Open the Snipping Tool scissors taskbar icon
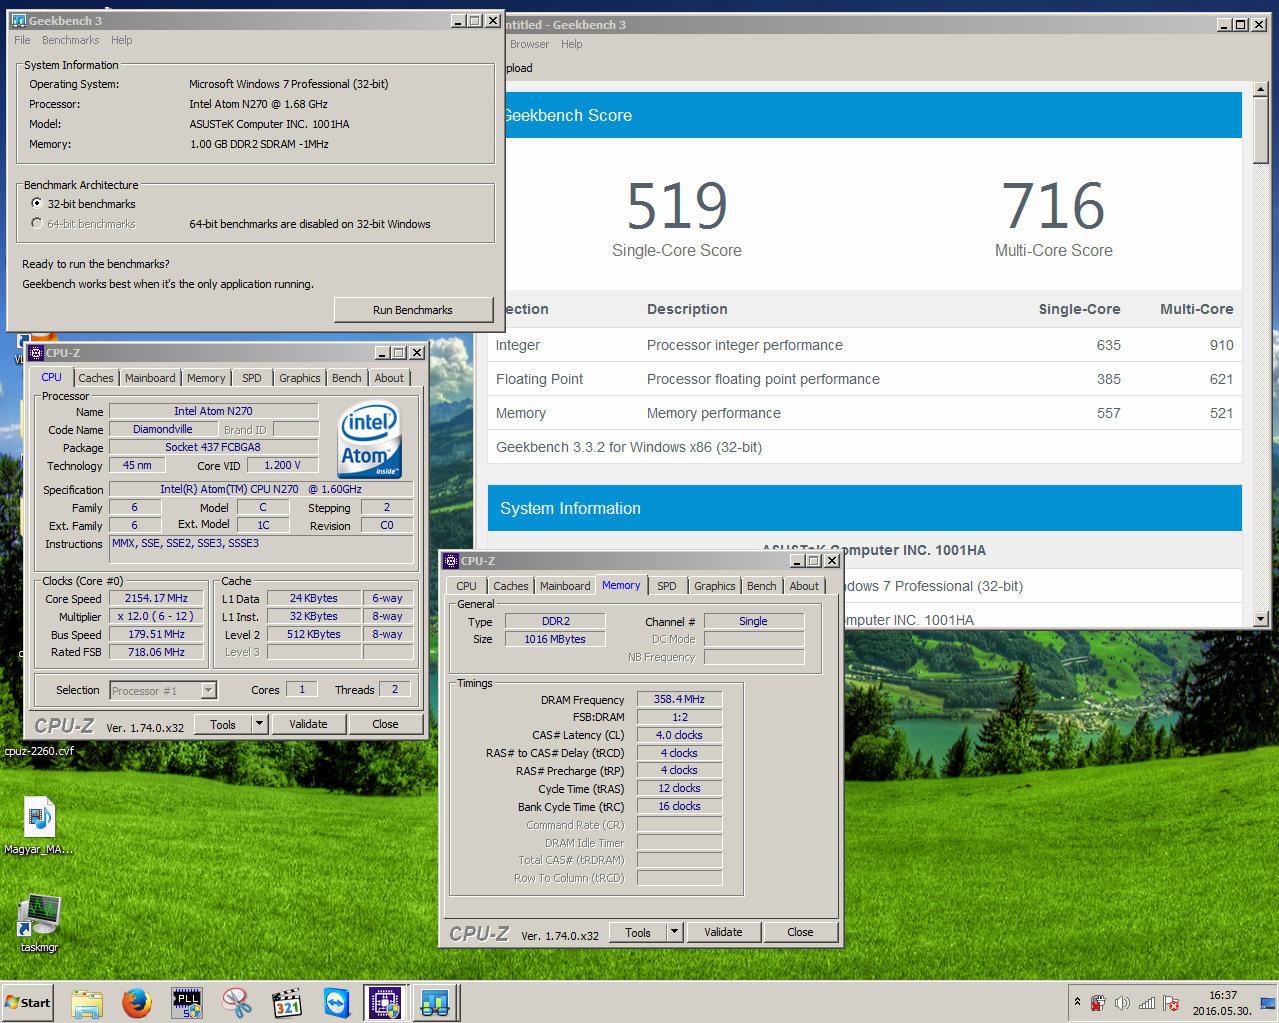This screenshot has height=1023, width=1279. pos(237,1002)
